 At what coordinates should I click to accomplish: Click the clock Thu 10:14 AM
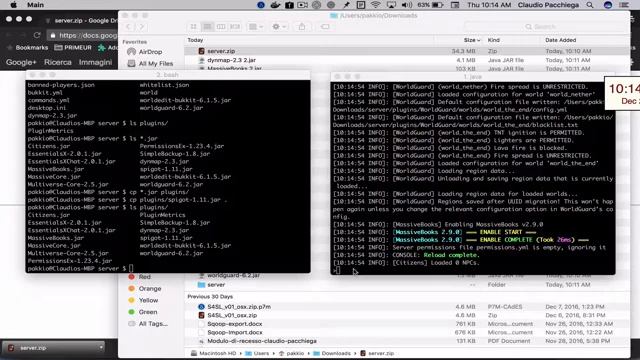[x=489, y=5]
